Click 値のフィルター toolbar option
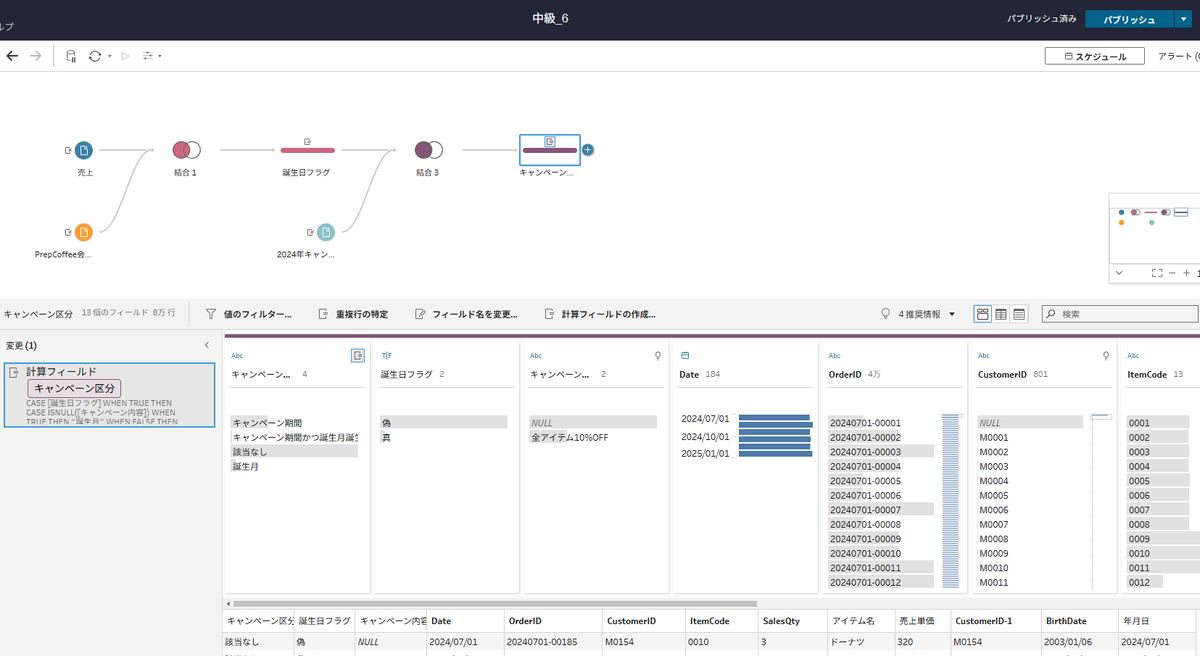 coord(248,314)
